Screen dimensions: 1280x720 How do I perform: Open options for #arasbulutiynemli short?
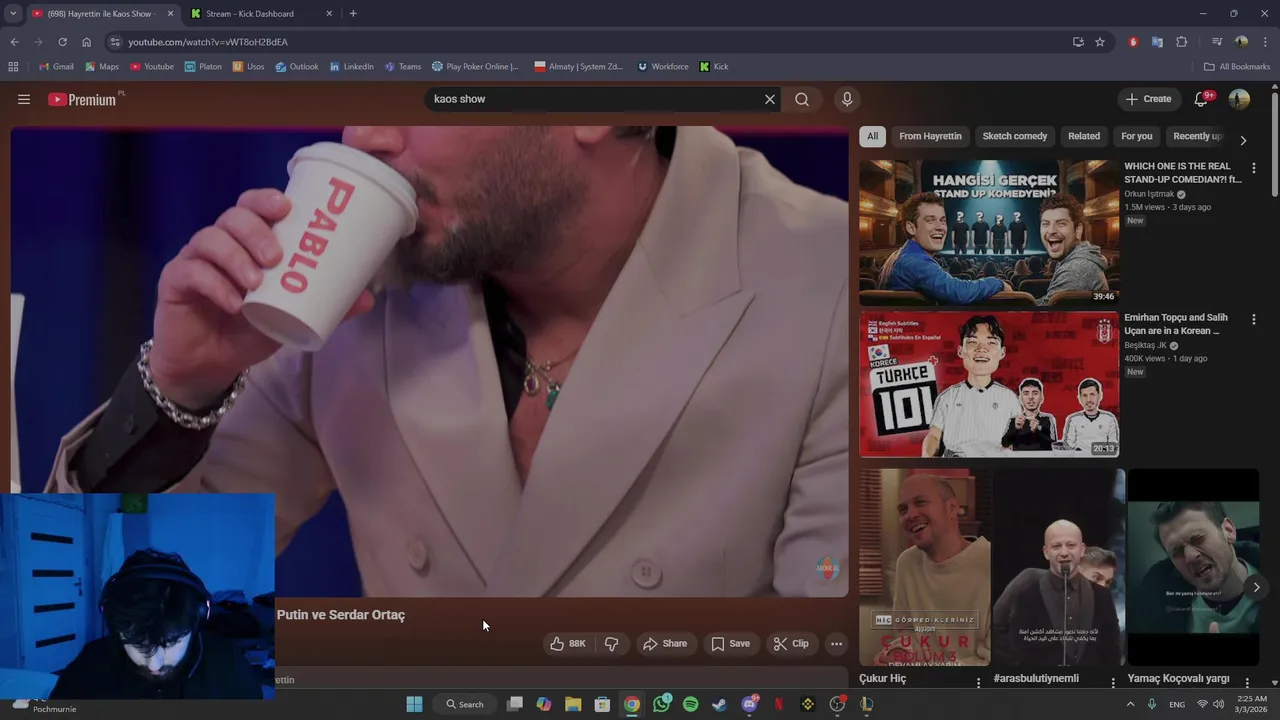[1113, 682]
